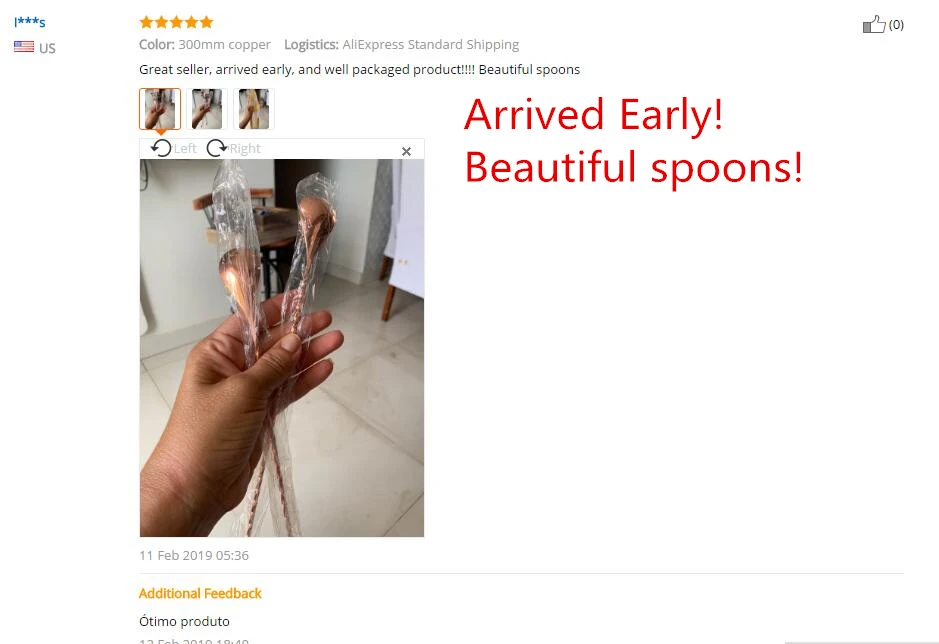Click the "300mm copper" color value
939x644 pixels.
(225, 44)
